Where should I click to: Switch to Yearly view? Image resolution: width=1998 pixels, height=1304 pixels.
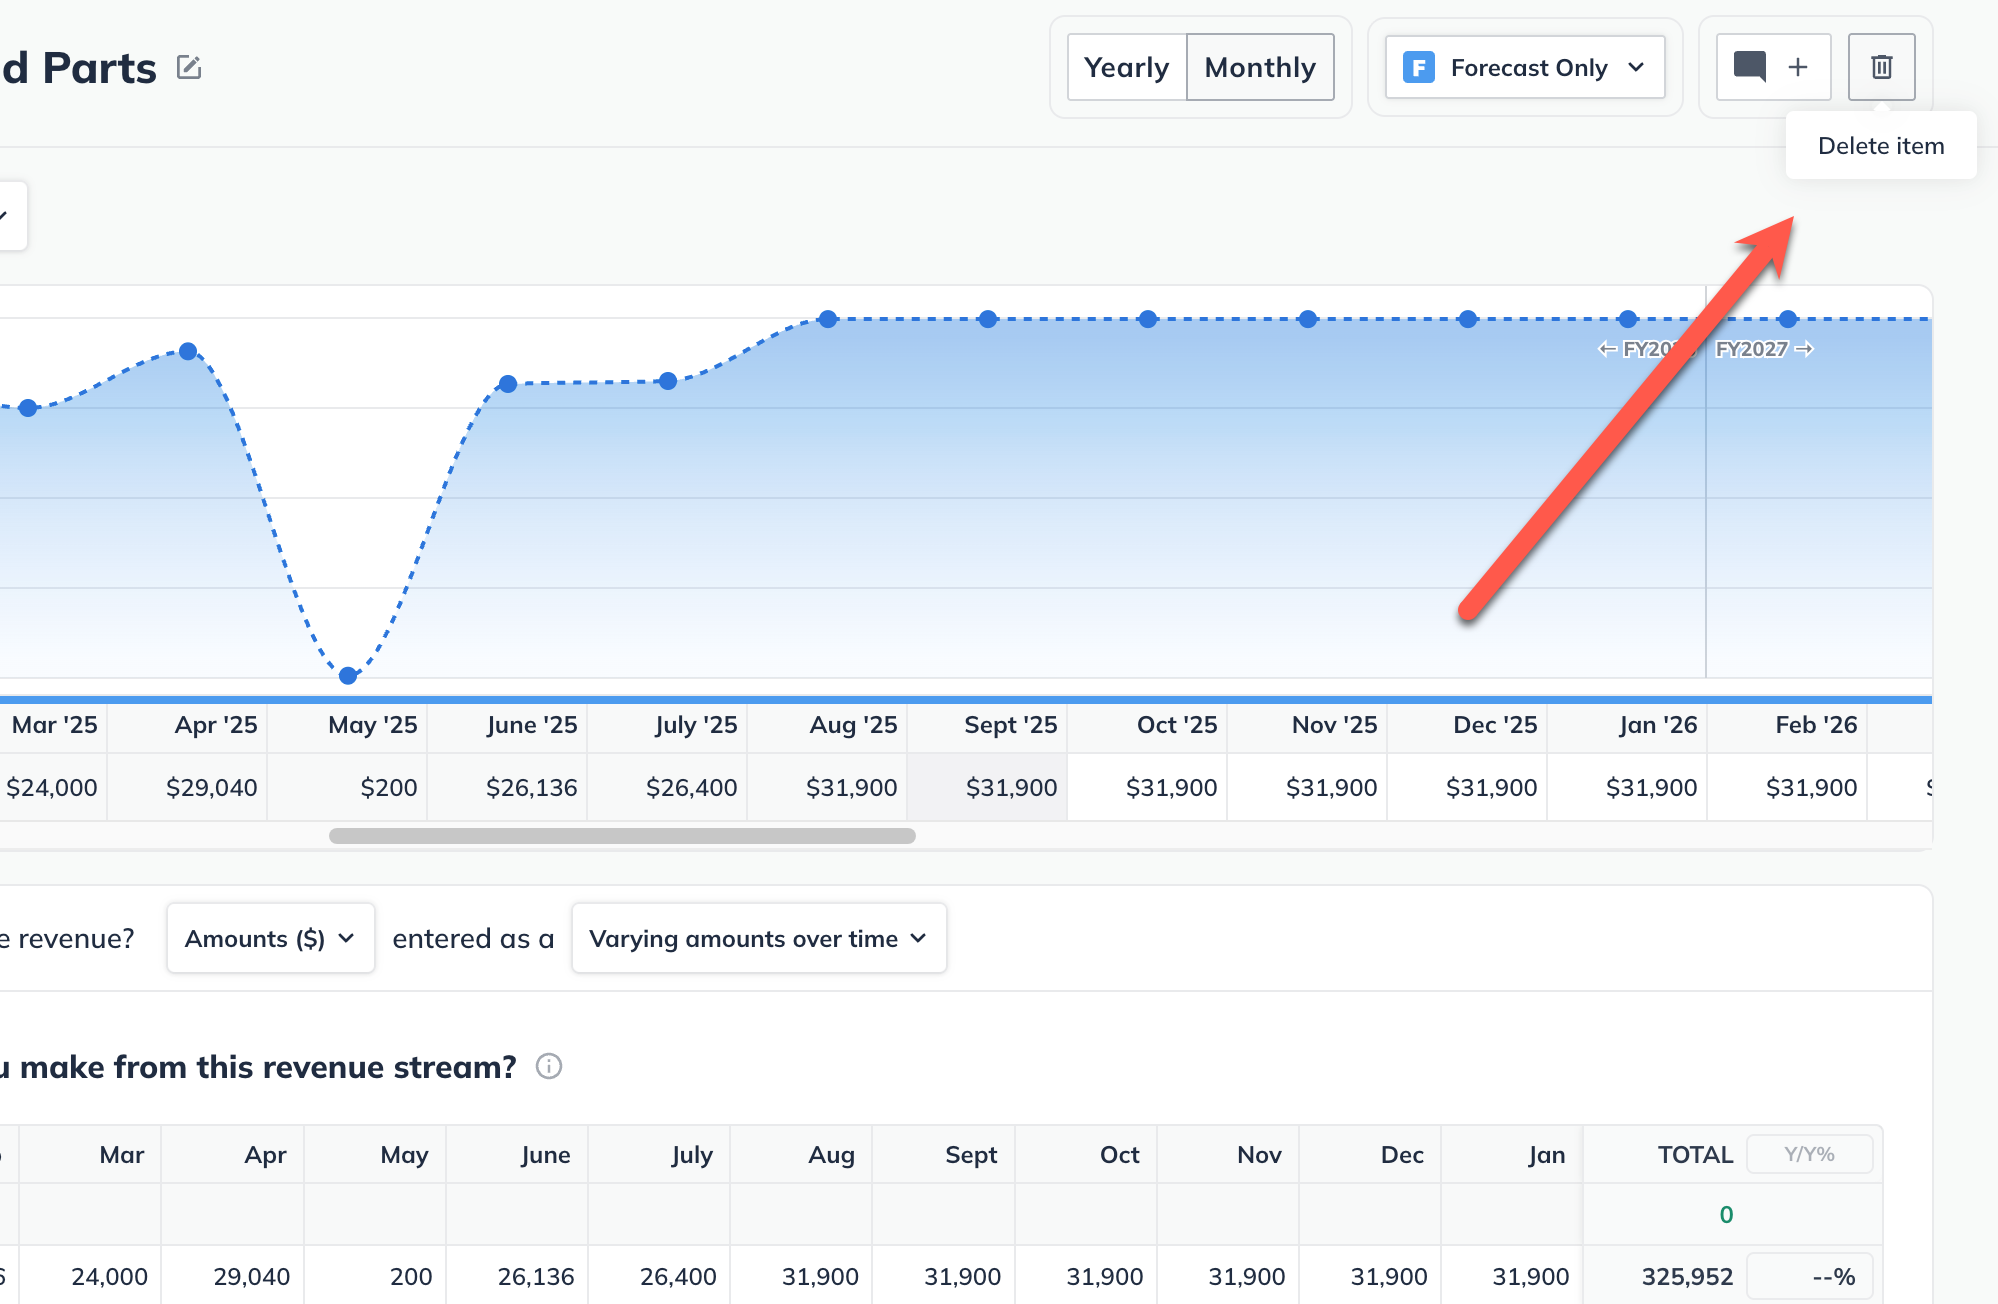click(1126, 67)
